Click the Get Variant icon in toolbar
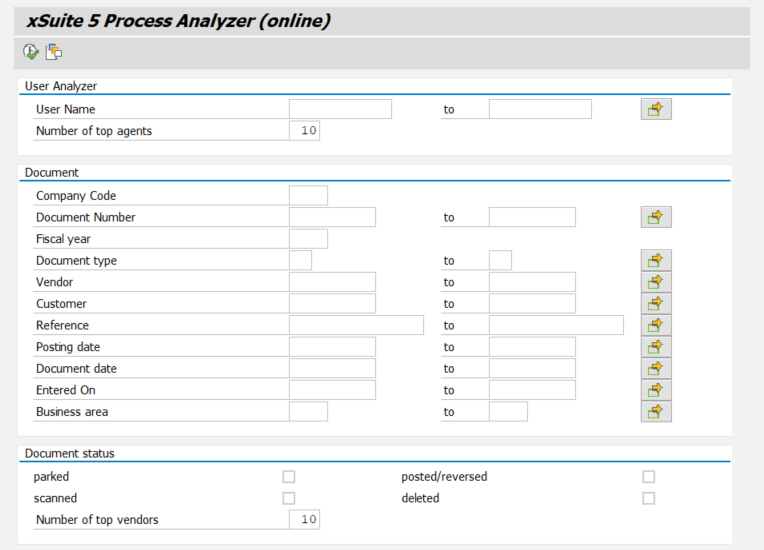The width and height of the screenshot is (764, 550). (x=54, y=52)
